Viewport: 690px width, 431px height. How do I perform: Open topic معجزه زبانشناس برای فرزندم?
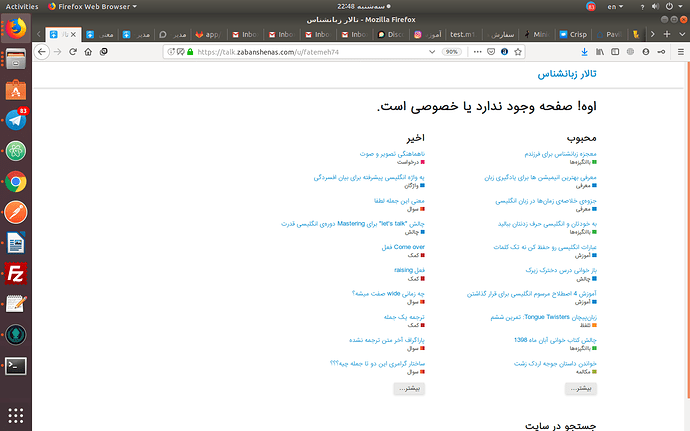click(x=560, y=154)
